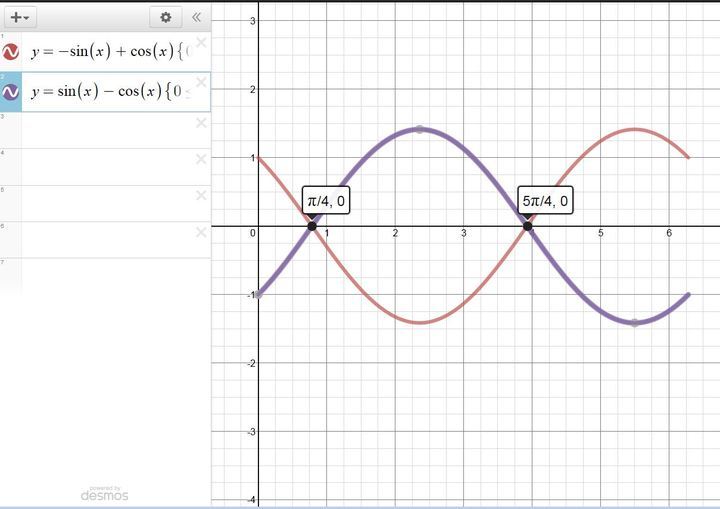Open the powered by Desmos logo link
The image size is (720, 509).
[x=105, y=494]
